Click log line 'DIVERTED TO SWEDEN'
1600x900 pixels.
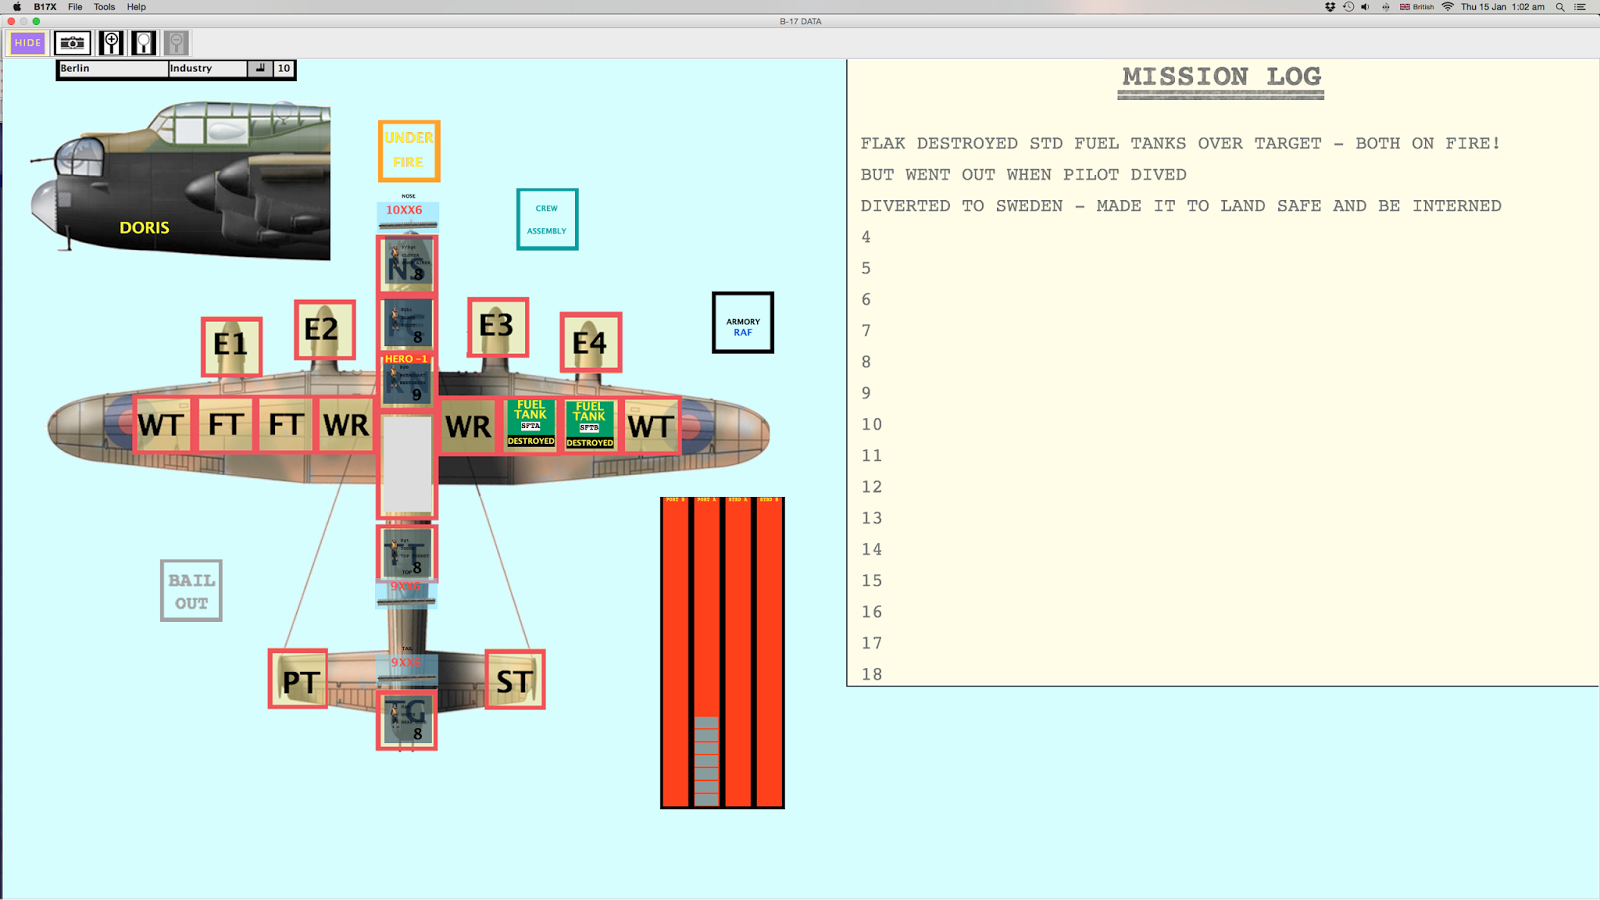click(x=1181, y=205)
